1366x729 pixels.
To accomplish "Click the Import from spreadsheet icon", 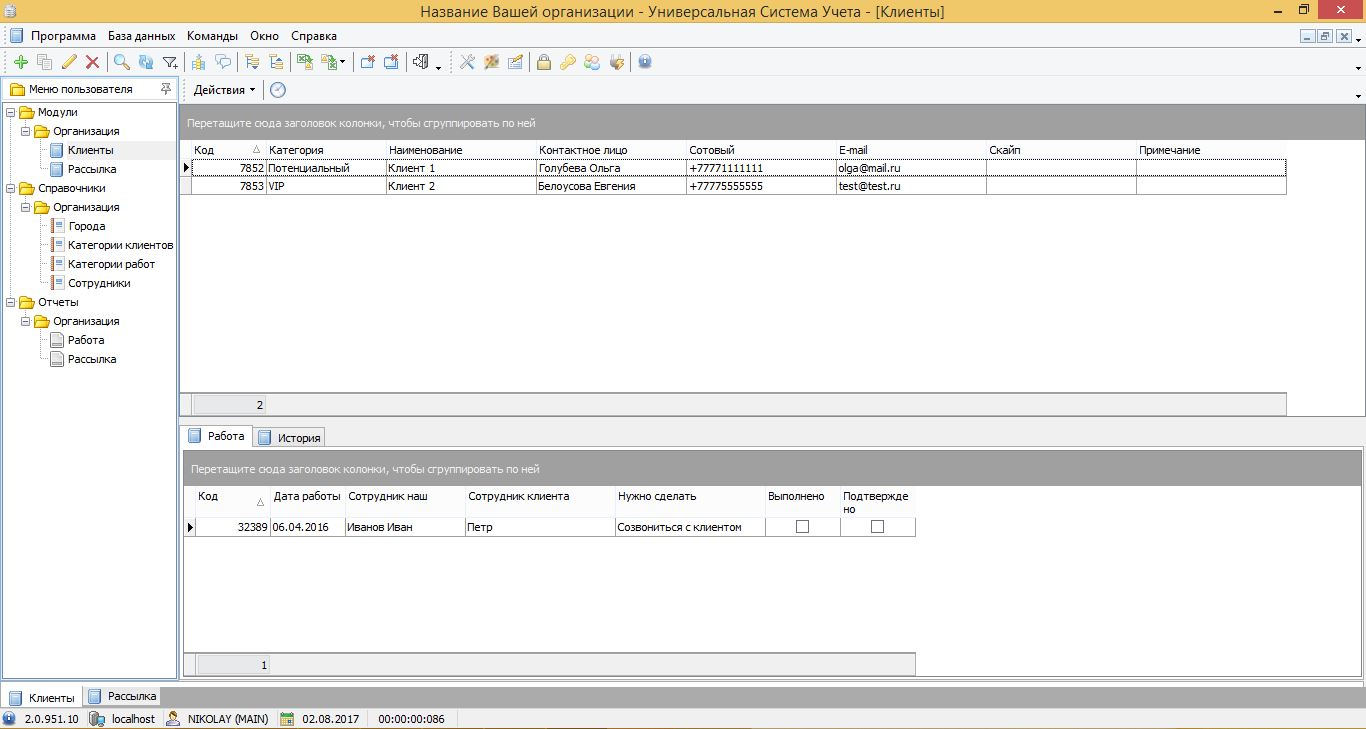I will (x=330, y=62).
